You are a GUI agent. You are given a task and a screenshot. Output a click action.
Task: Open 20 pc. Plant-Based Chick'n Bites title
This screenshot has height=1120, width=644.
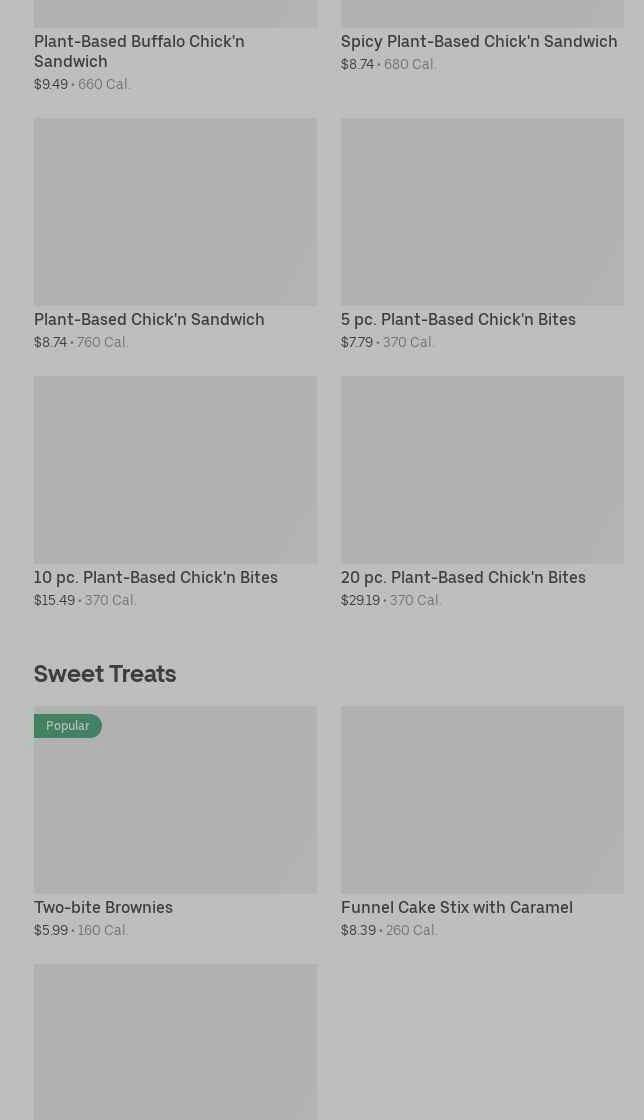(x=463, y=577)
